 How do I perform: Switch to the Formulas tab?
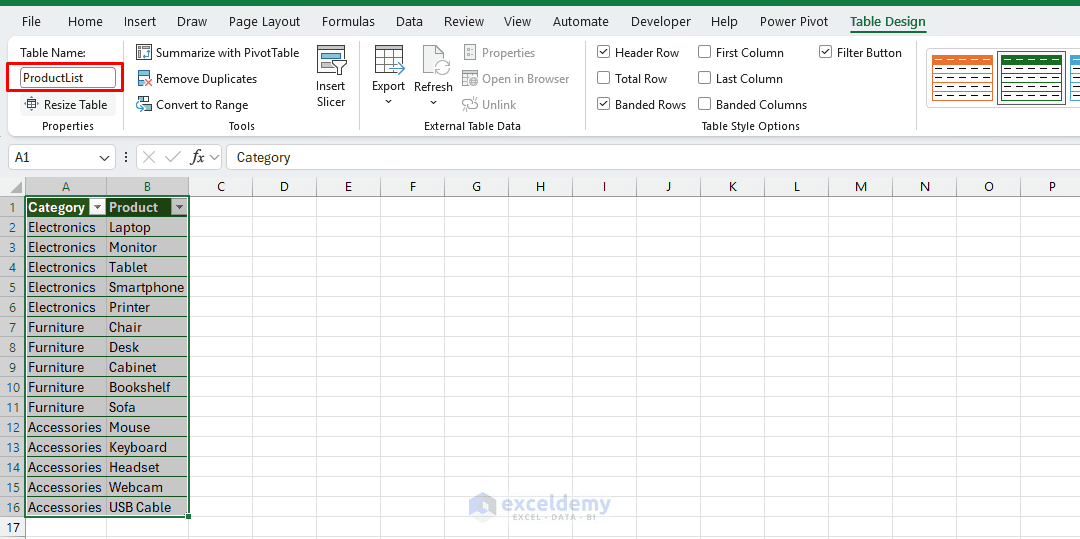(349, 21)
